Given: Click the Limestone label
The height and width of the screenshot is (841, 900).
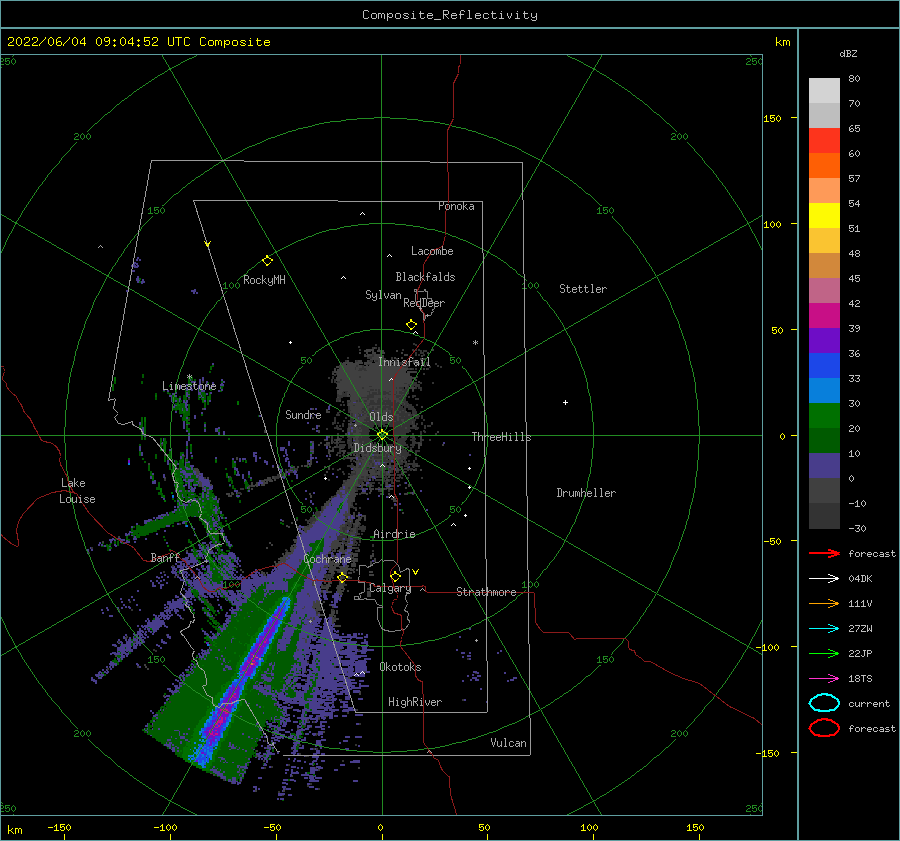Looking at the screenshot, I should [x=189, y=386].
